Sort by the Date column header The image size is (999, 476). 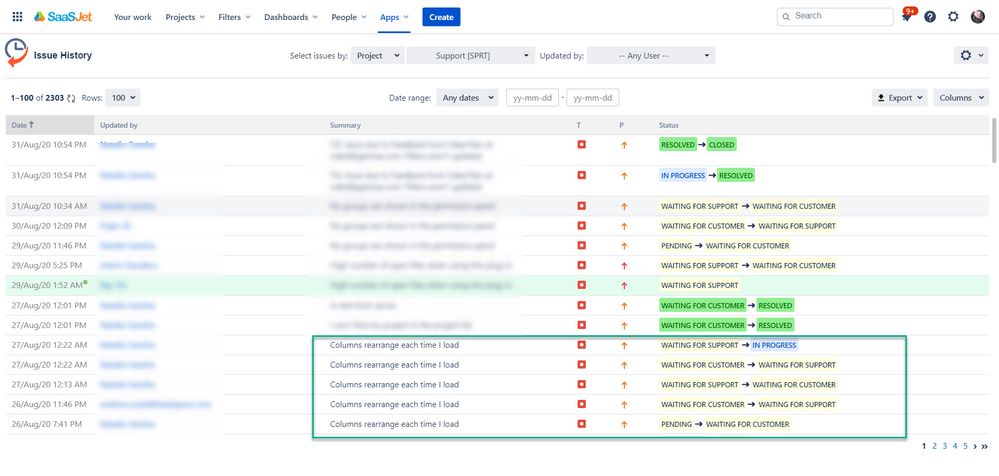click(x=22, y=125)
